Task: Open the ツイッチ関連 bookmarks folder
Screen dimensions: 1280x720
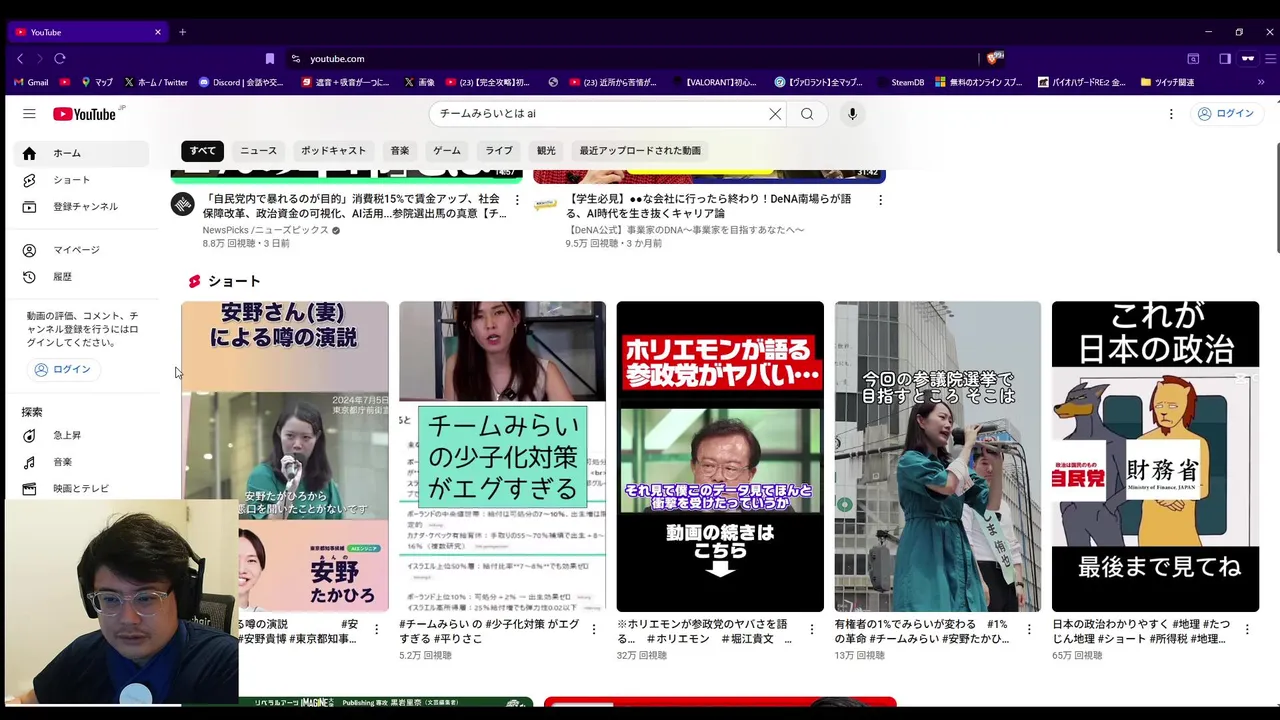Action: click(1167, 82)
